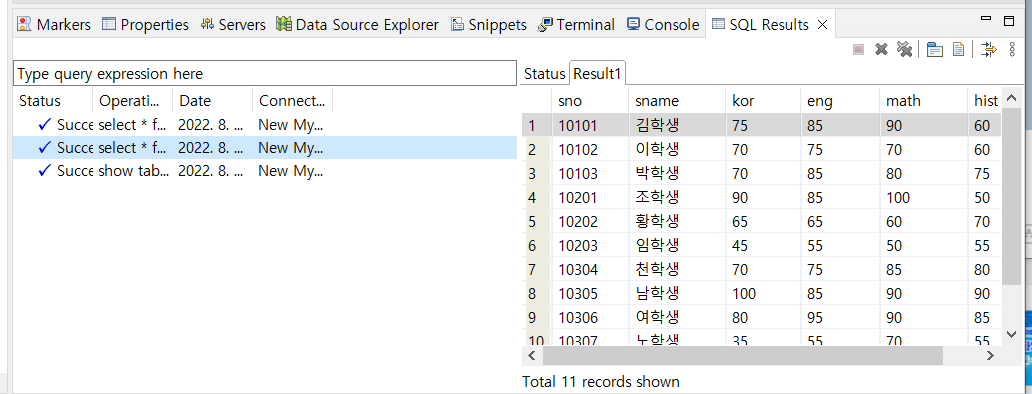The height and width of the screenshot is (394, 1032).
Task: Click the hist column header
Action: click(985, 101)
